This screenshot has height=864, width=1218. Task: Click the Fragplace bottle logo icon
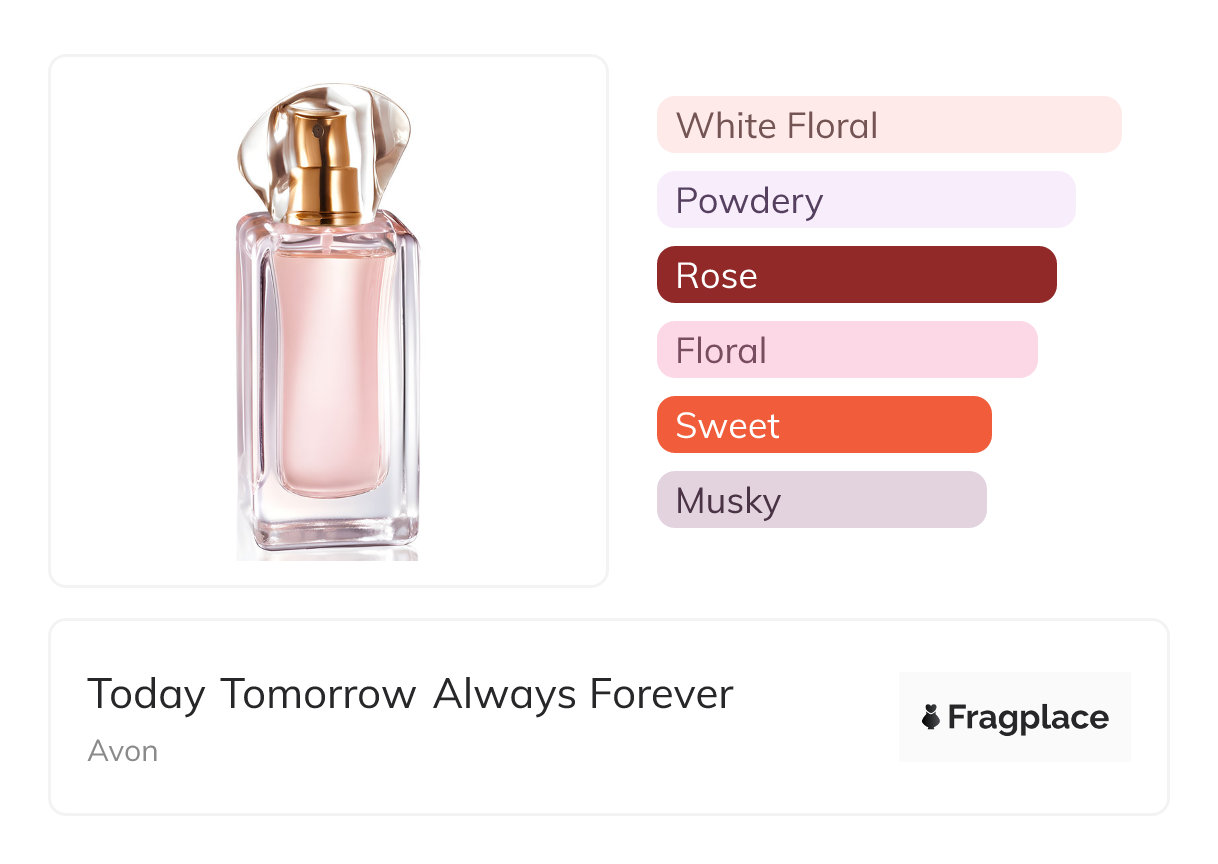click(x=931, y=717)
